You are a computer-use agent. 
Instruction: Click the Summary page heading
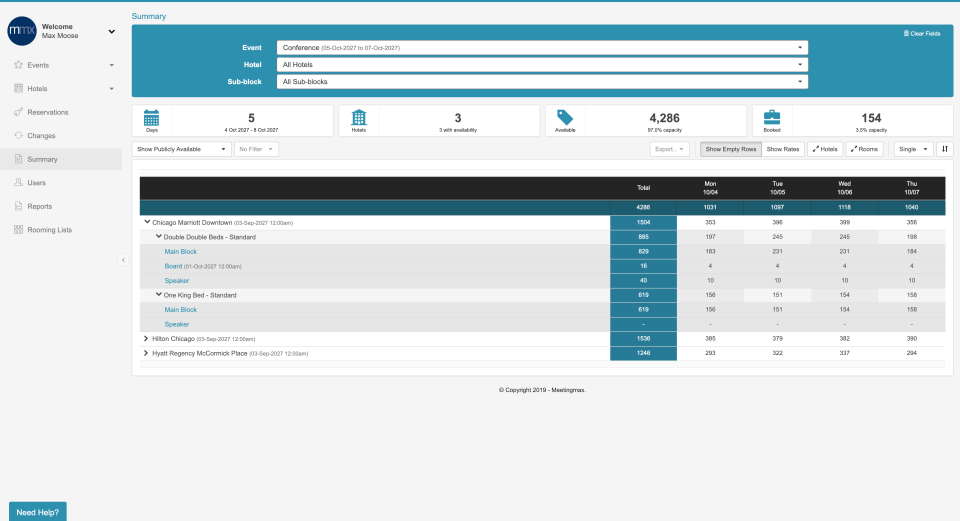[x=149, y=17]
